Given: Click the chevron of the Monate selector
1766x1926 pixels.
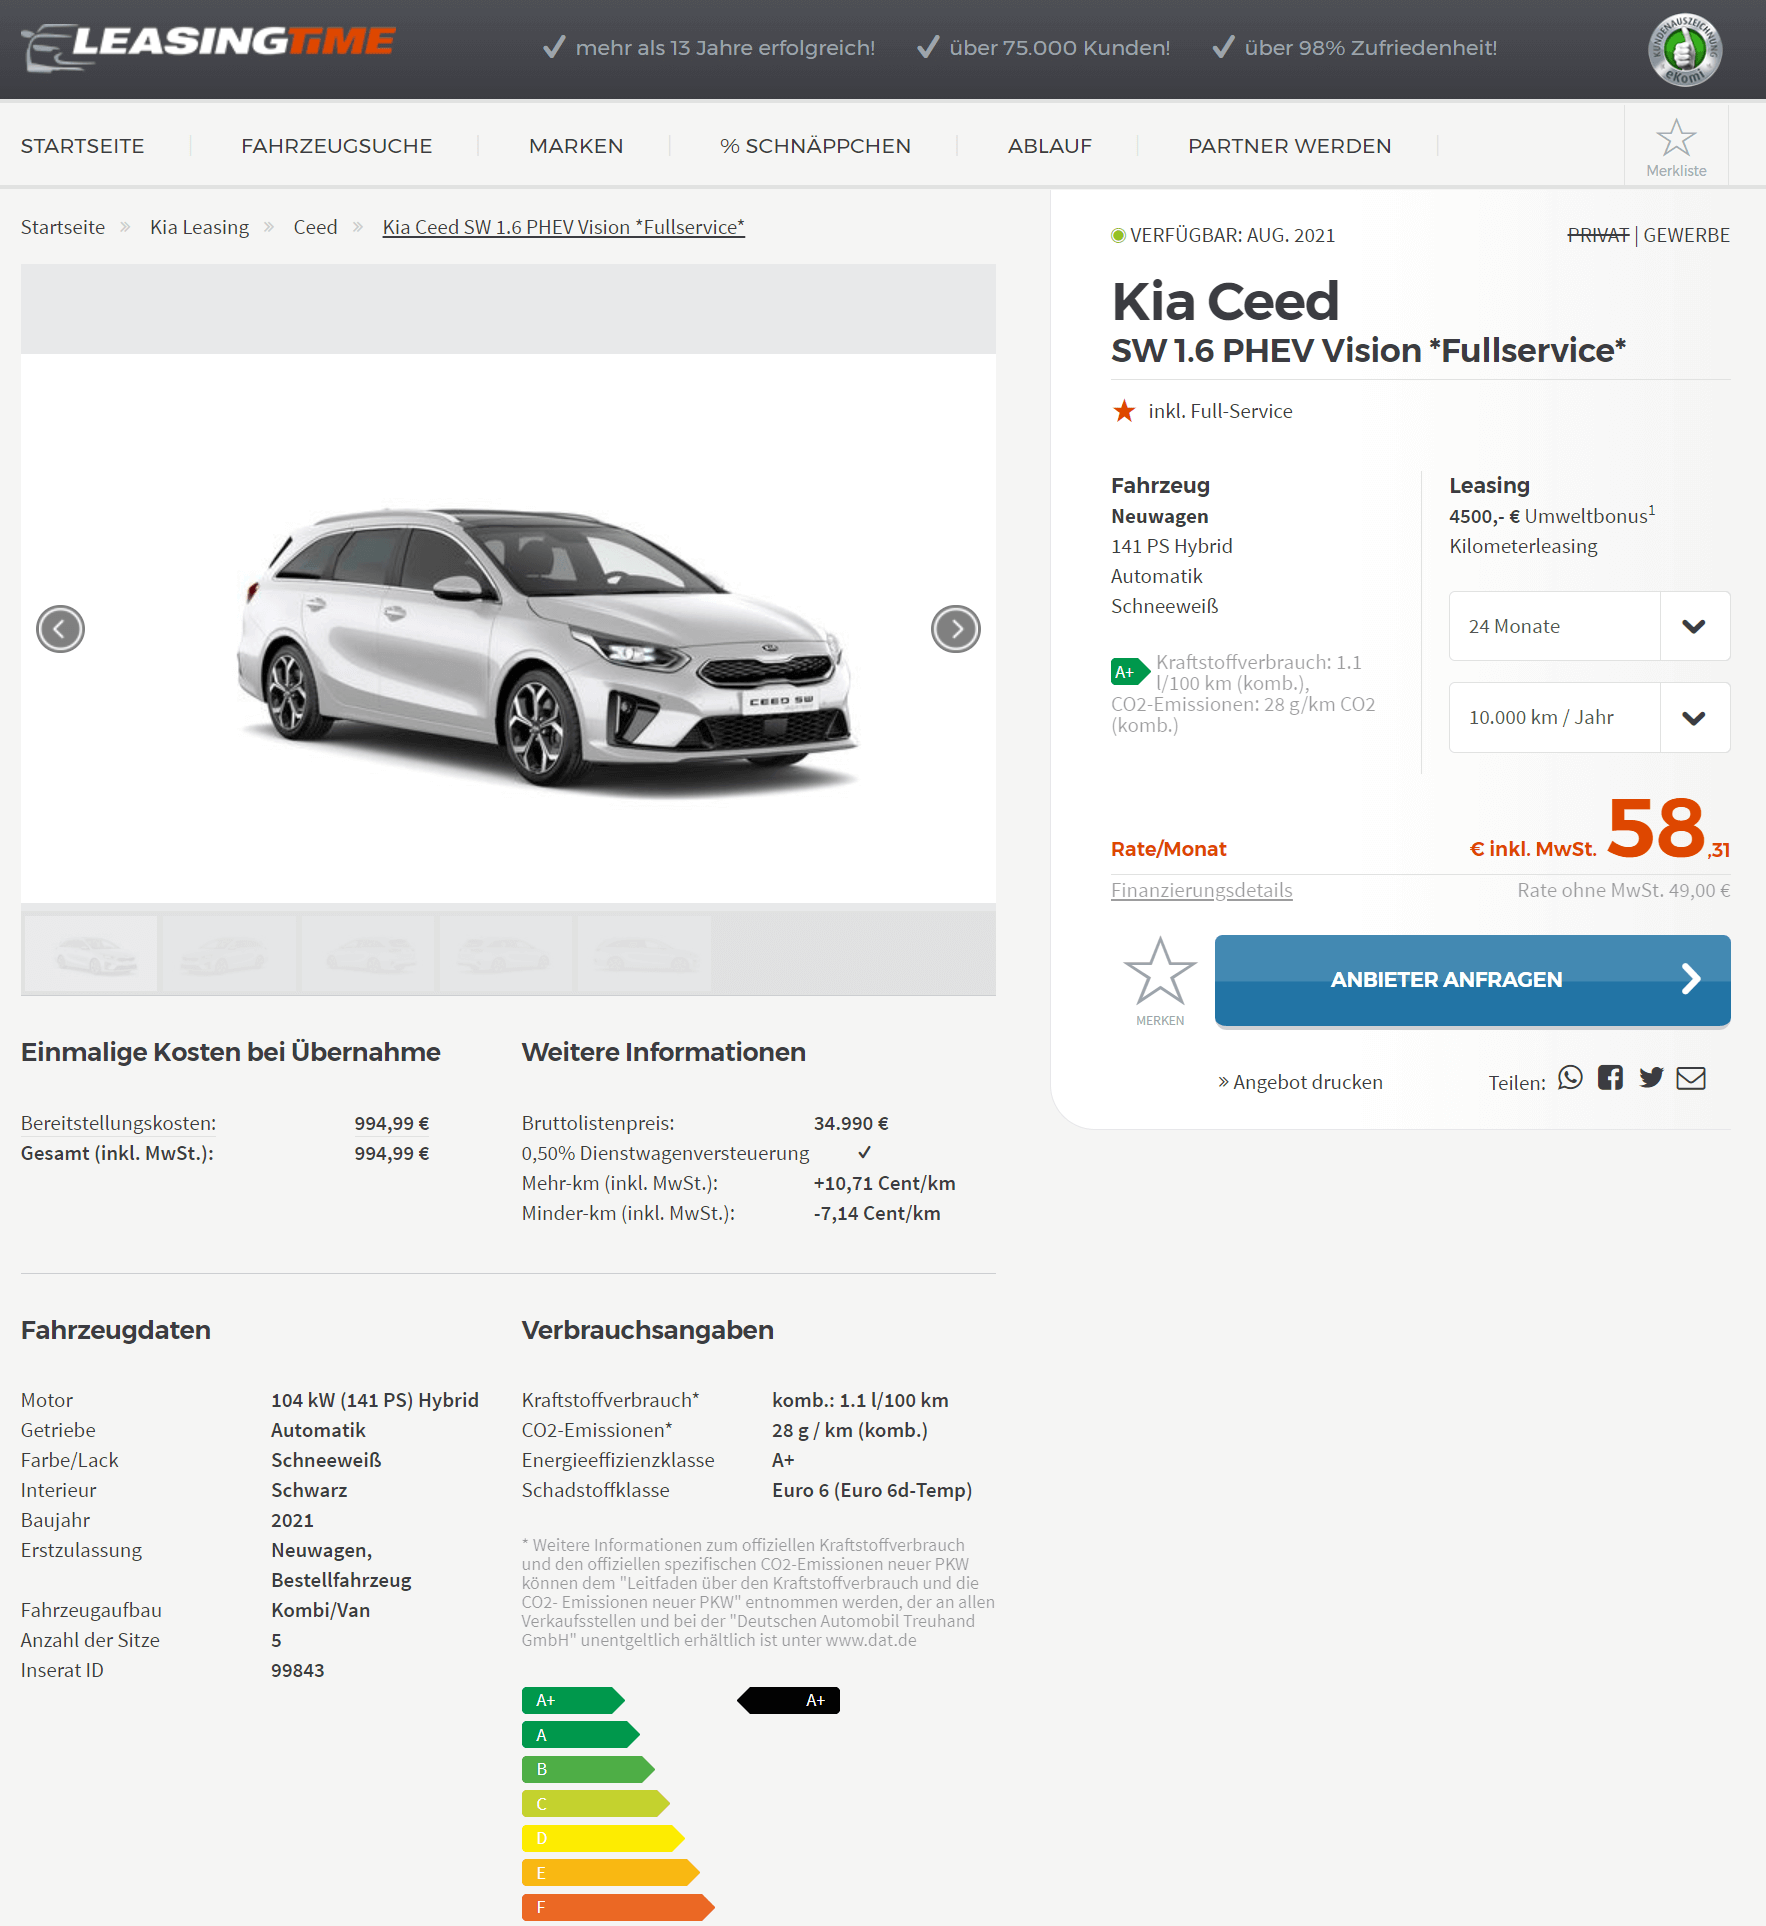Looking at the screenshot, I should pyautogui.click(x=1694, y=626).
